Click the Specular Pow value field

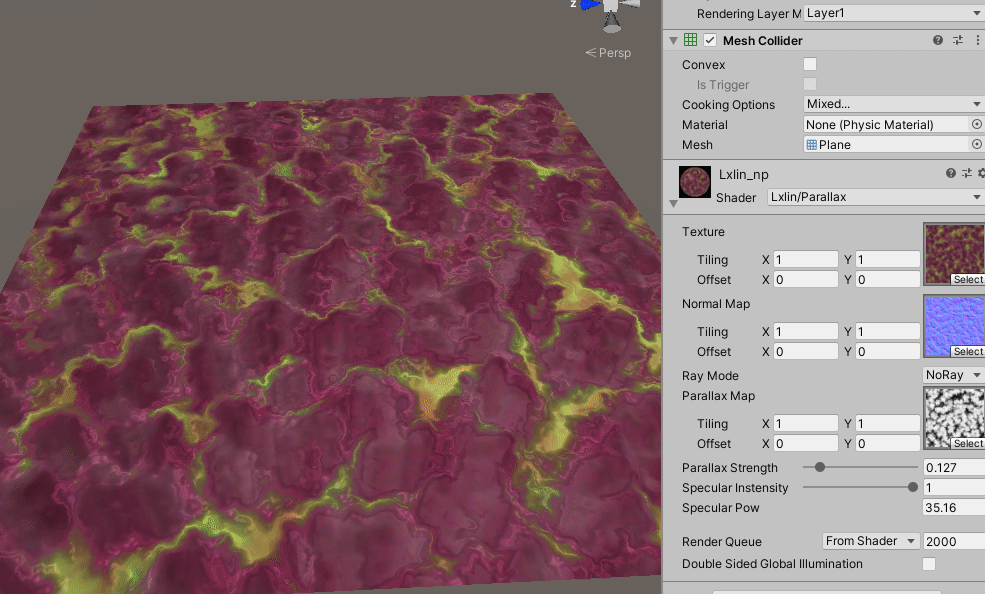pos(953,508)
